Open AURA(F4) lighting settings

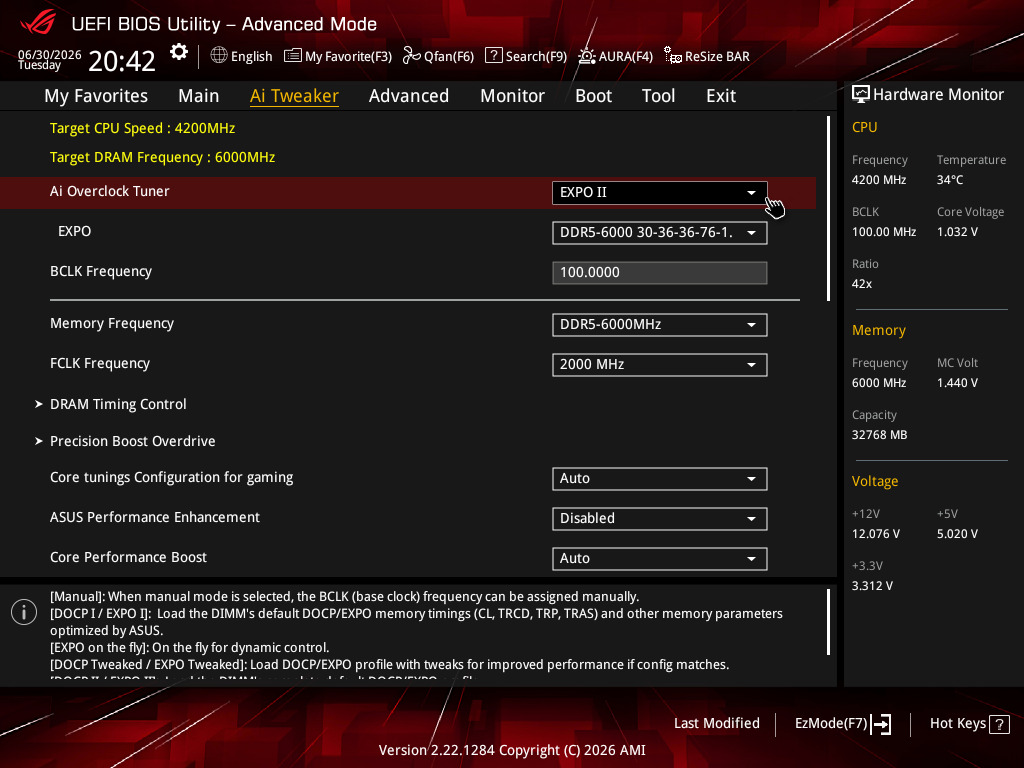[x=615, y=56]
